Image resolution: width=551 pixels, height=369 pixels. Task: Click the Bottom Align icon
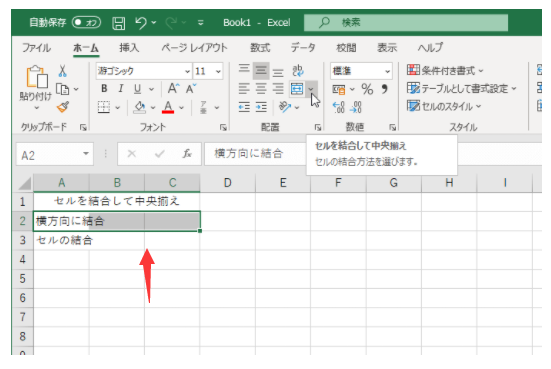(x=278, y=72)
